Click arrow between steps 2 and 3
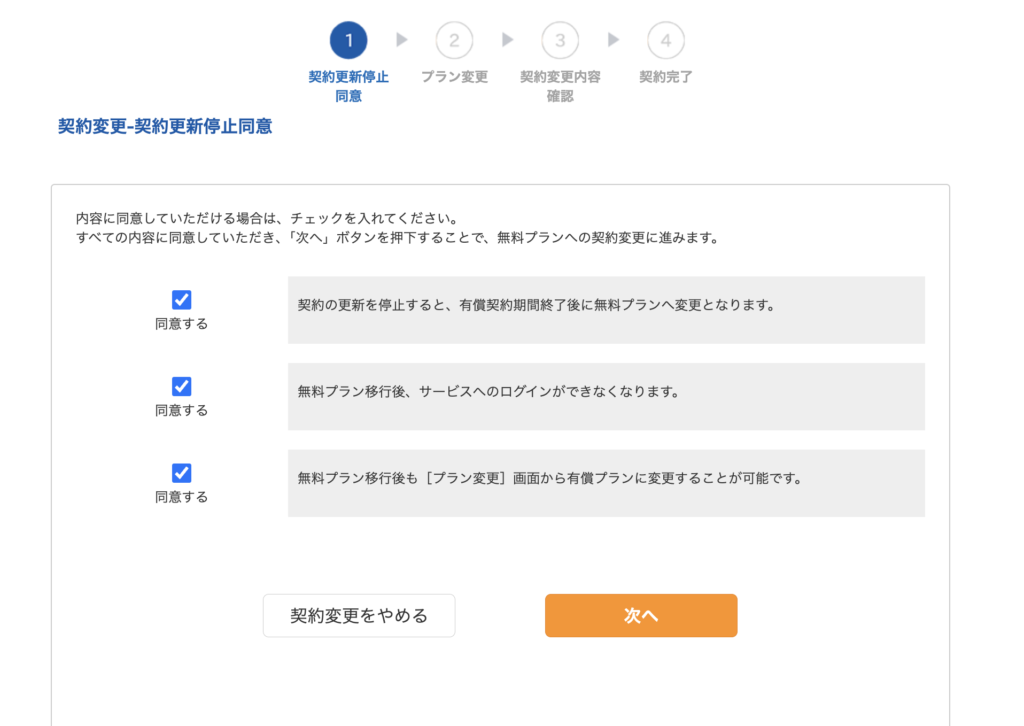The height and width of the screenshot is (726, 1024). coord(507,40)
